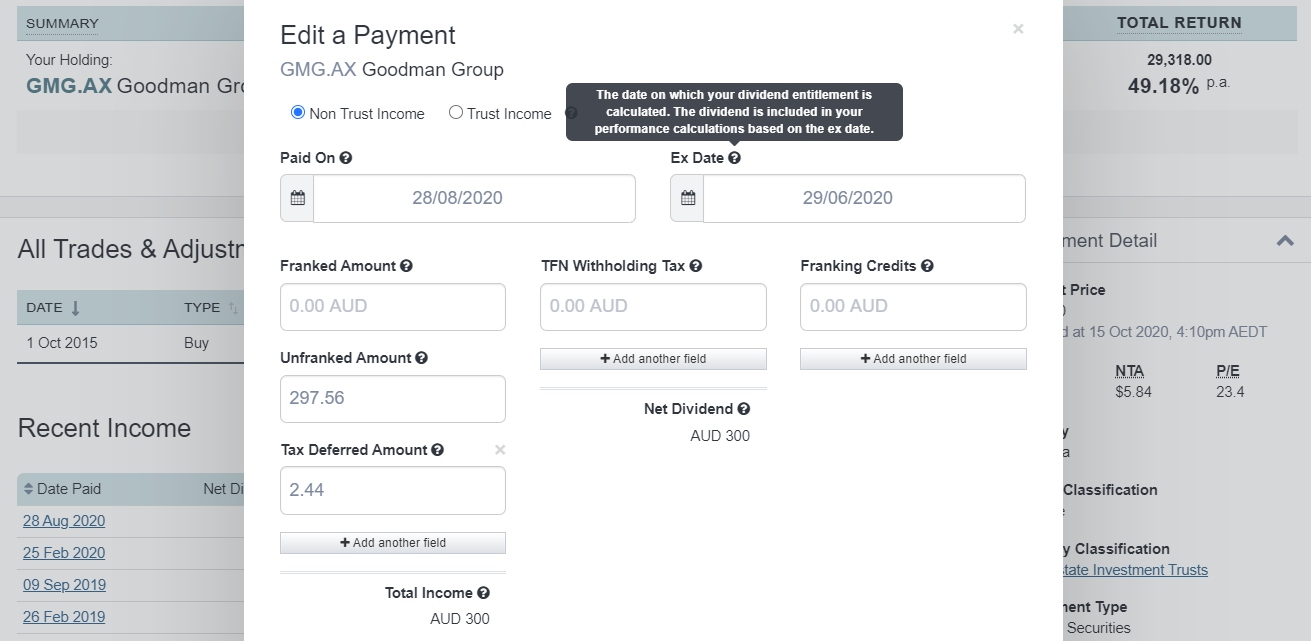The image size is (1311, 641).
Task: Click the TFN Withholding Tax input
Action: point(653,306)
